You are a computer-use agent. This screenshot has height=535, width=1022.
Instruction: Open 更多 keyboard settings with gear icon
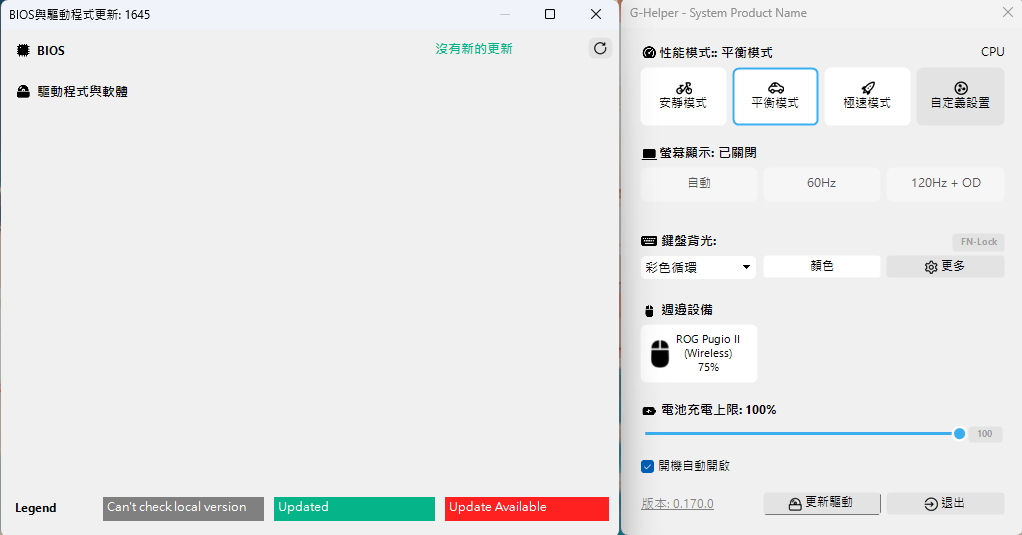click(945, 267)
